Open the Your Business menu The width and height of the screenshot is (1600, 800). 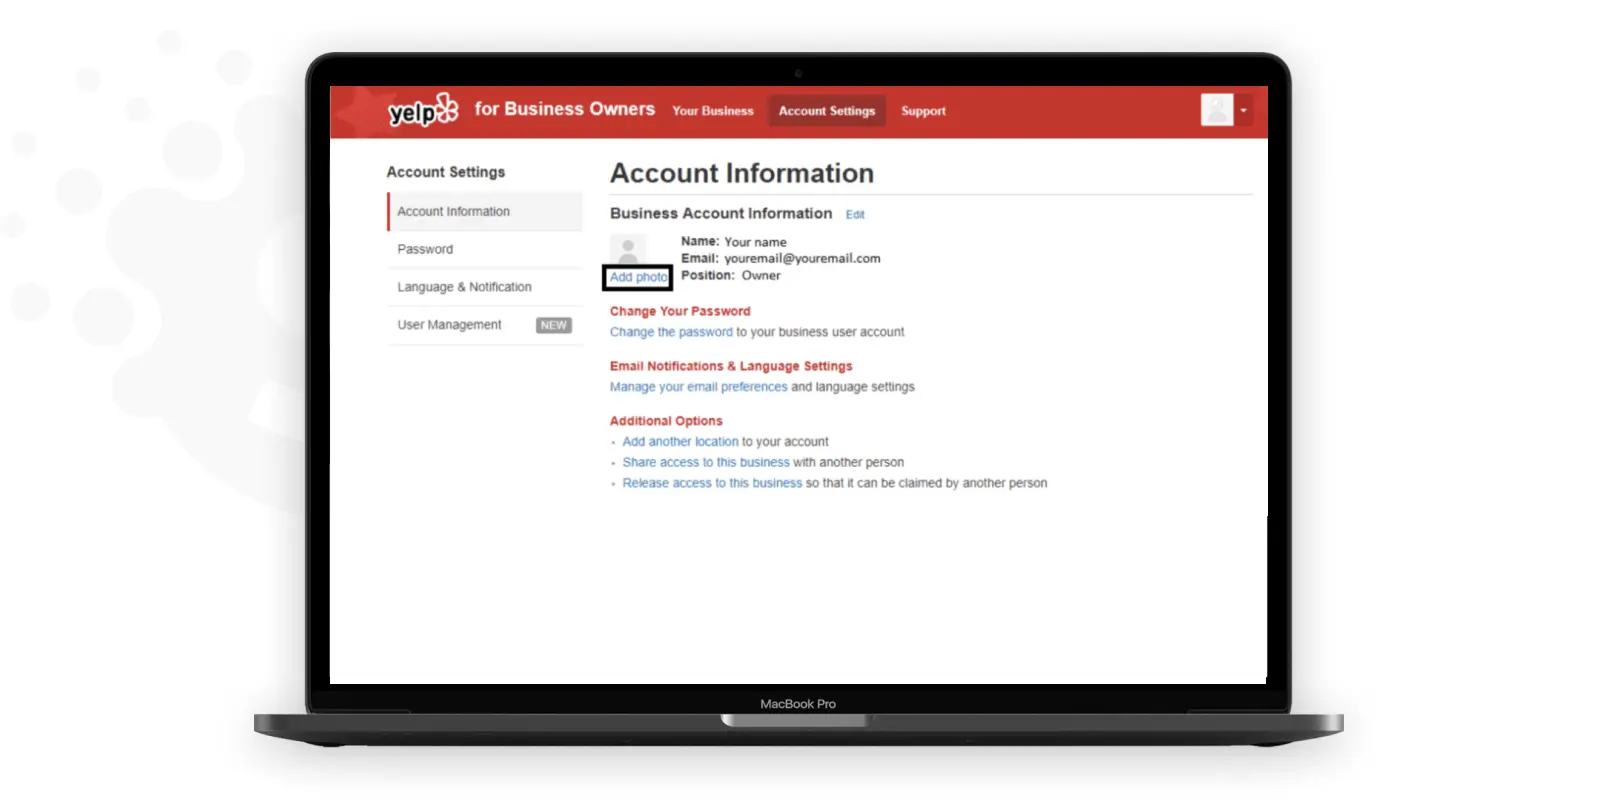point(713,111)
